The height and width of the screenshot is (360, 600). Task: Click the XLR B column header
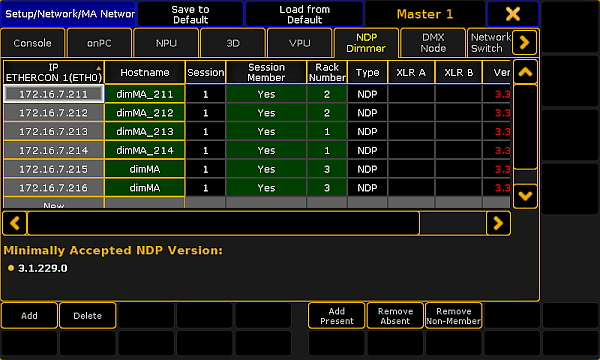tap(458, 72)
